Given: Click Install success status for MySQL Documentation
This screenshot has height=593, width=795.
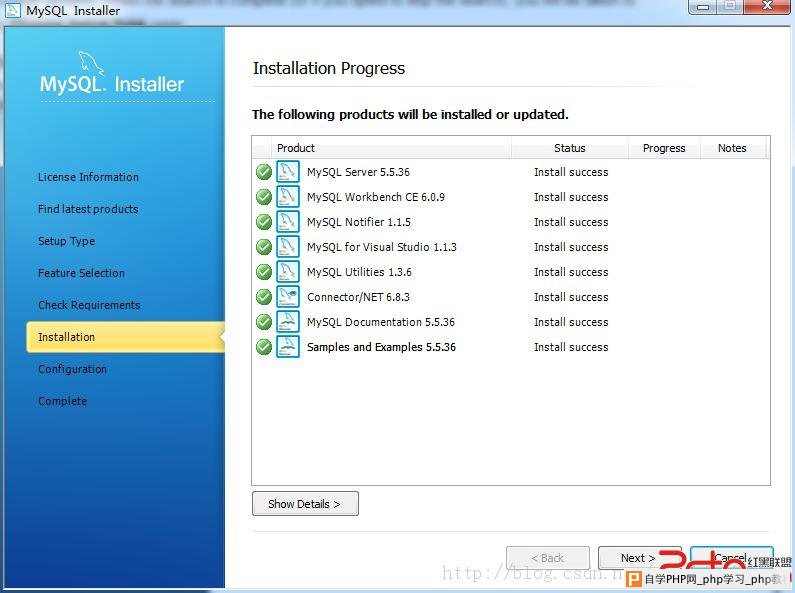Looking at the screenshot, I should point(571,322).
